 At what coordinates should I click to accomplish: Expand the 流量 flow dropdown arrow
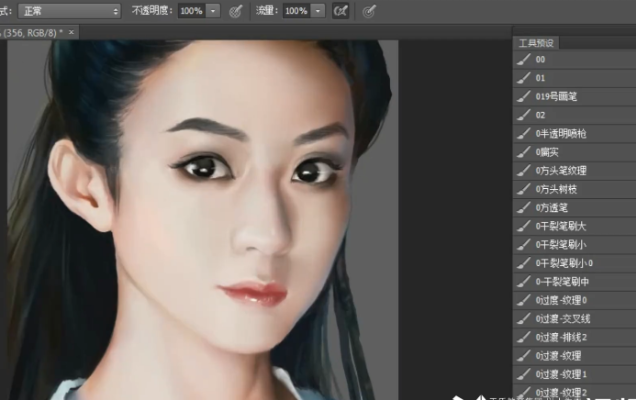tap(318, 11)
